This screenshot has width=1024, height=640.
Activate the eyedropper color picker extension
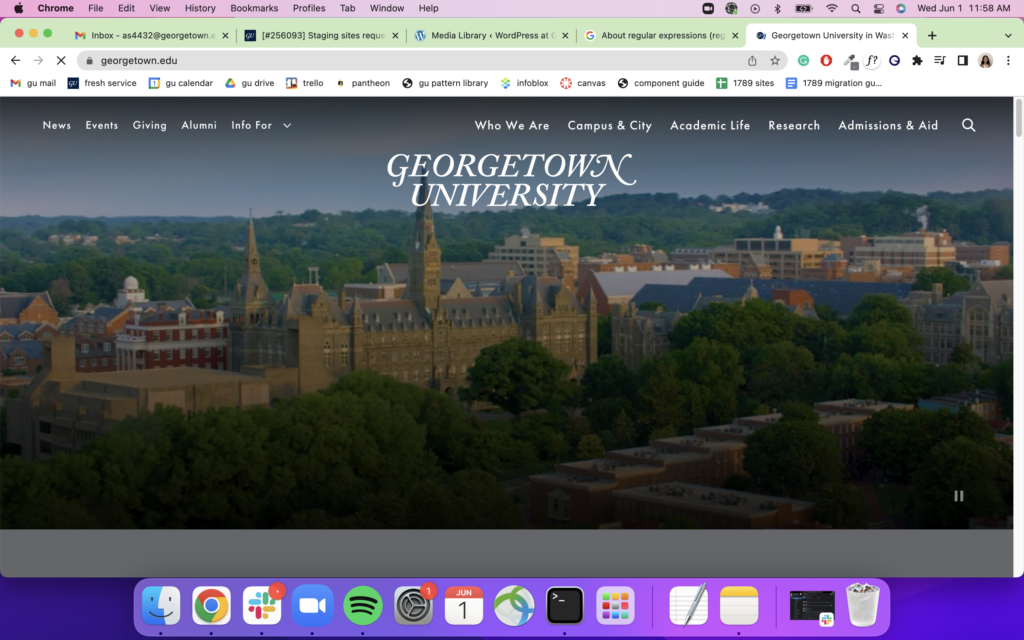(x=850, y=61)
